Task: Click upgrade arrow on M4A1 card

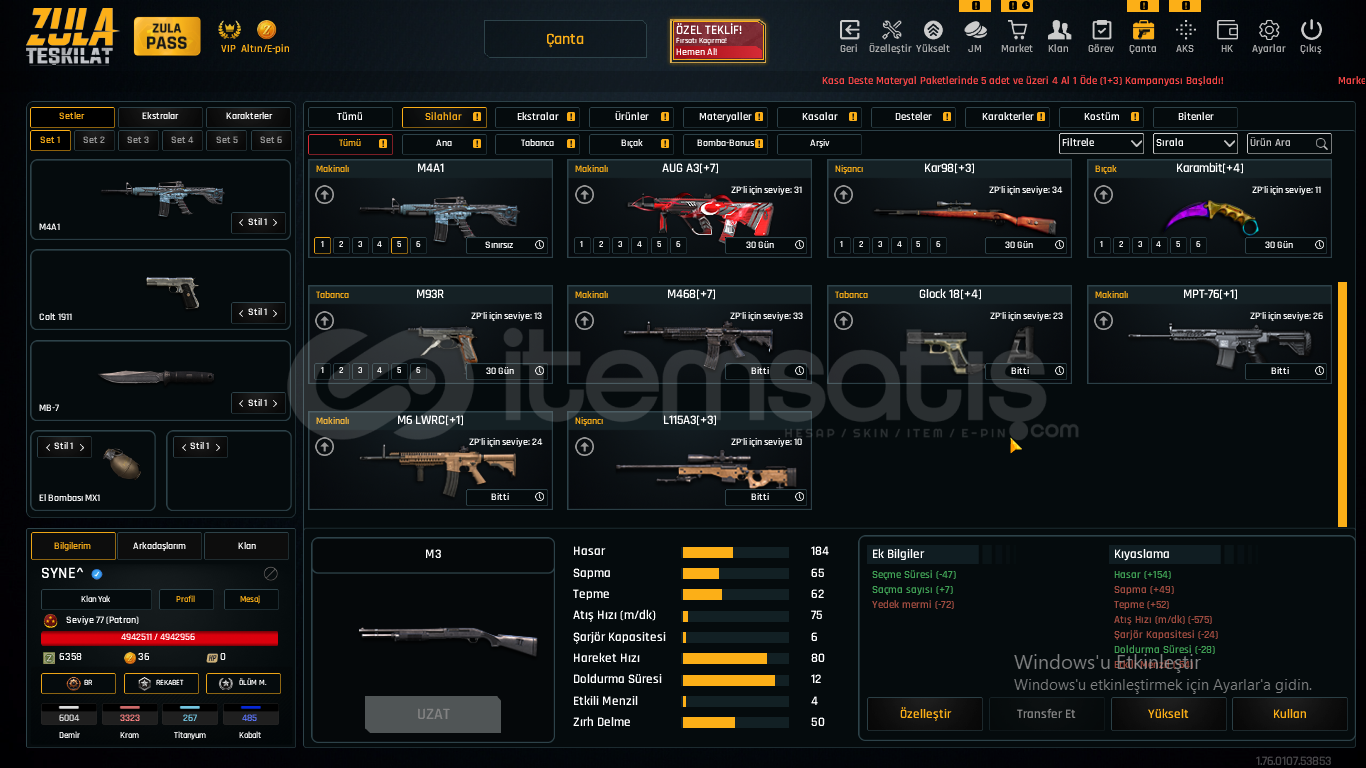Action: pos(324,195)
